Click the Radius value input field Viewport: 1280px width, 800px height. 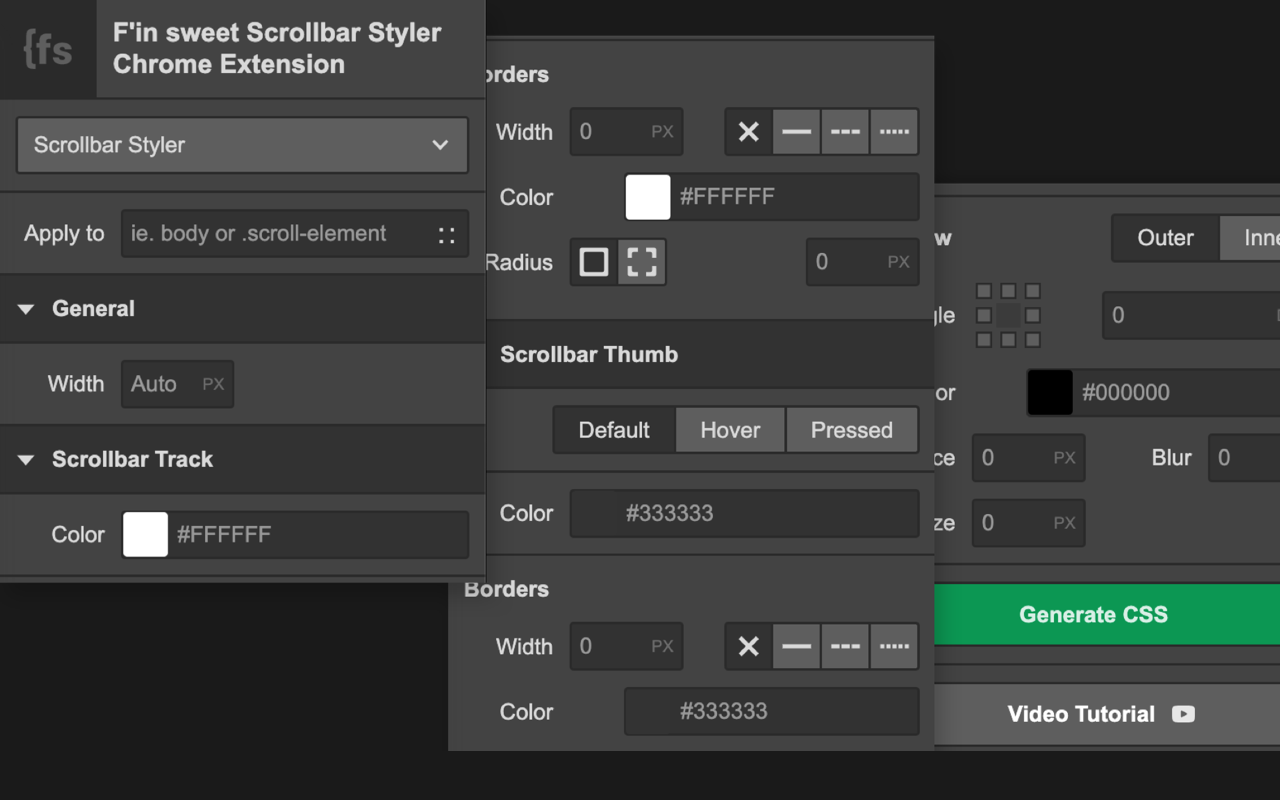tap(862, 263)
